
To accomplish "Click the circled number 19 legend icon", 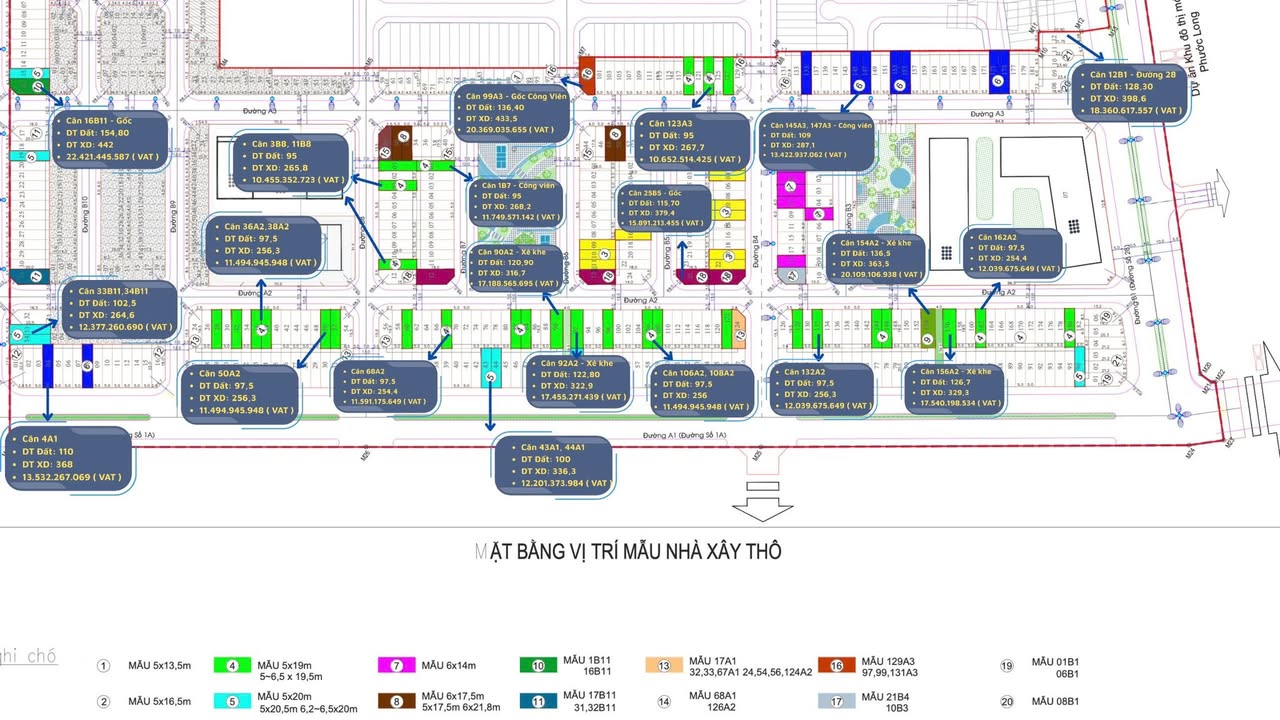I will tap(1007, 666).
